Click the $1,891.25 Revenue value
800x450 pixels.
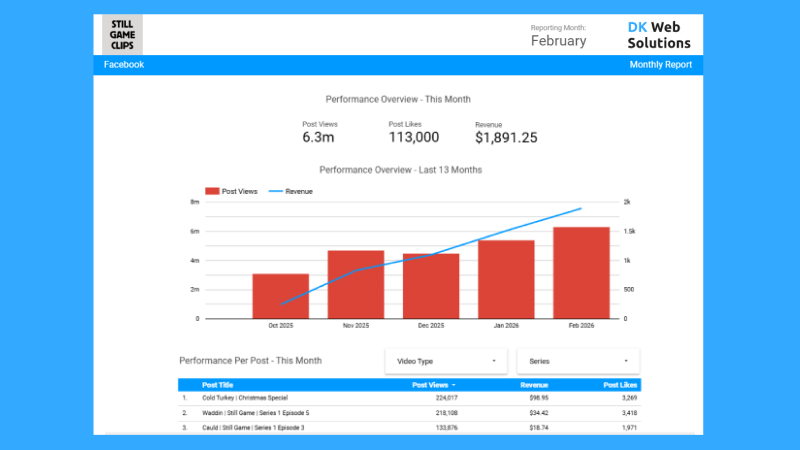pyautogui.click(x=506, y=138)
